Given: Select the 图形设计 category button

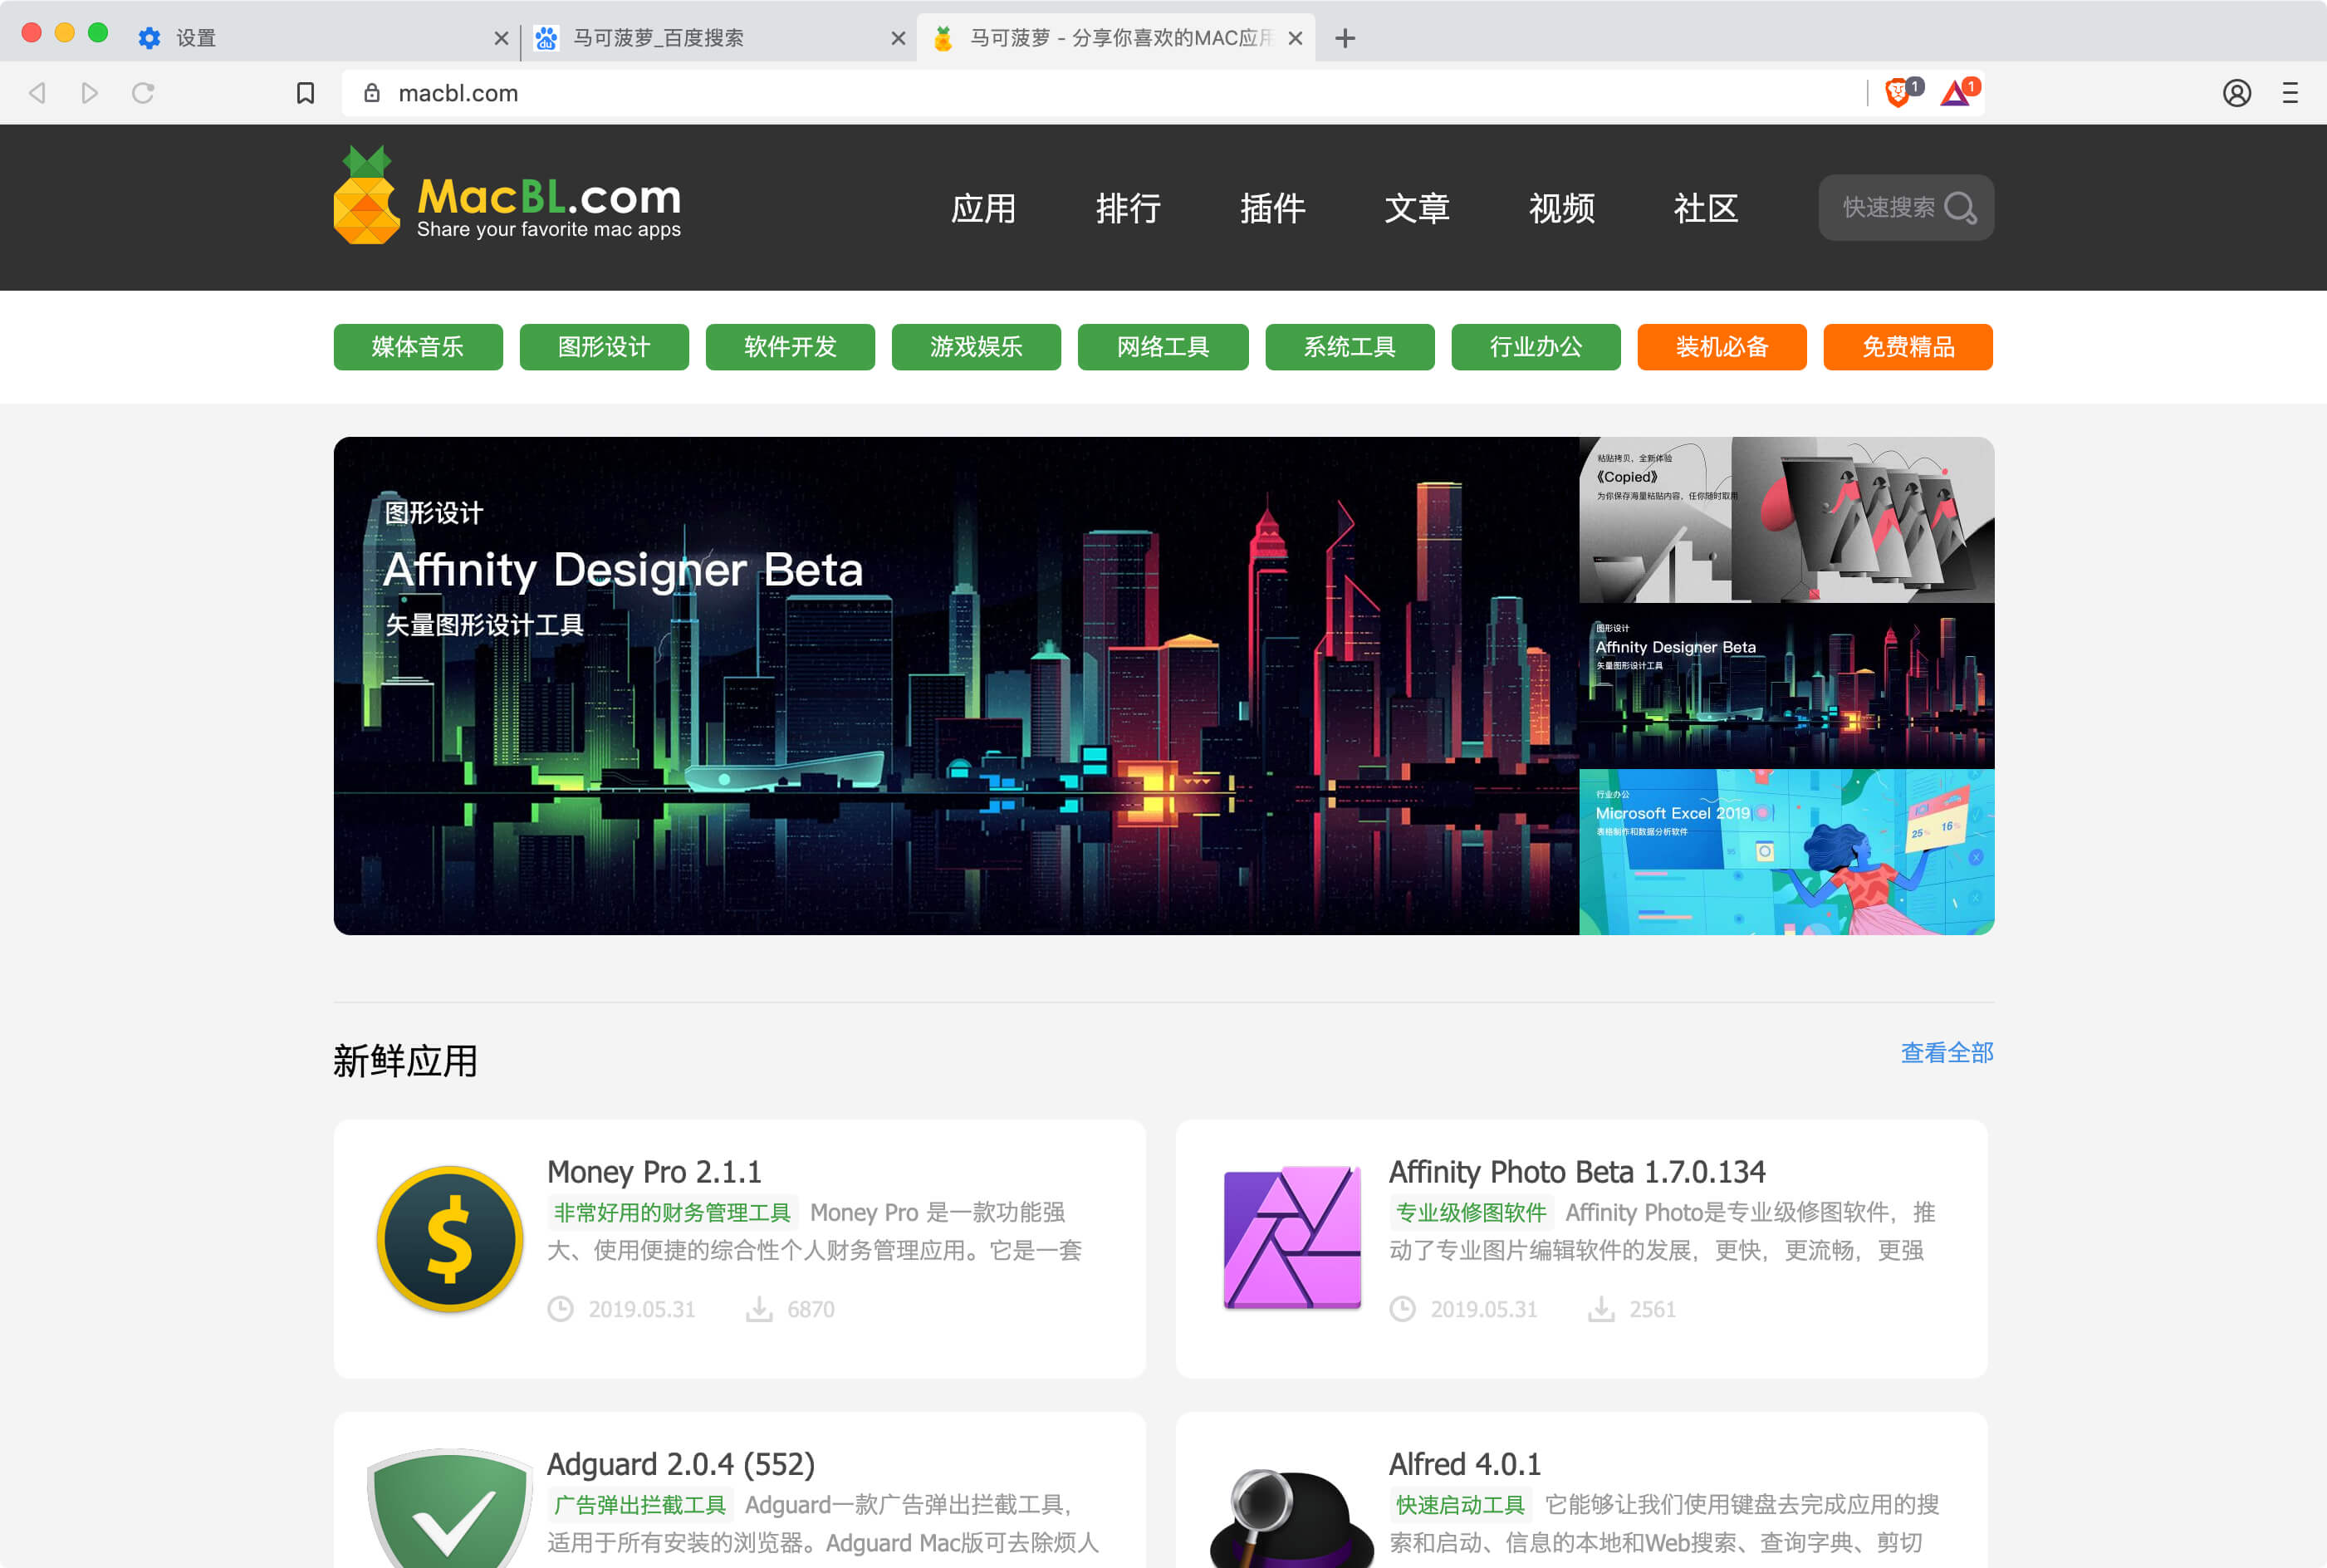Looking at the screenshot, I should click(x=604, y=347).
